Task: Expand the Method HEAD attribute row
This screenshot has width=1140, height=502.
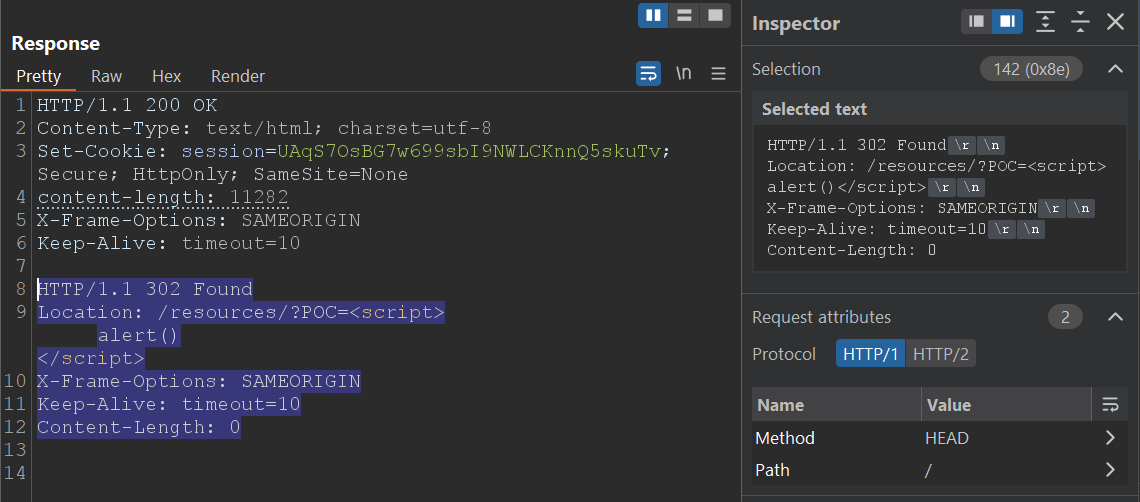Action: (x=1109, y=438)
